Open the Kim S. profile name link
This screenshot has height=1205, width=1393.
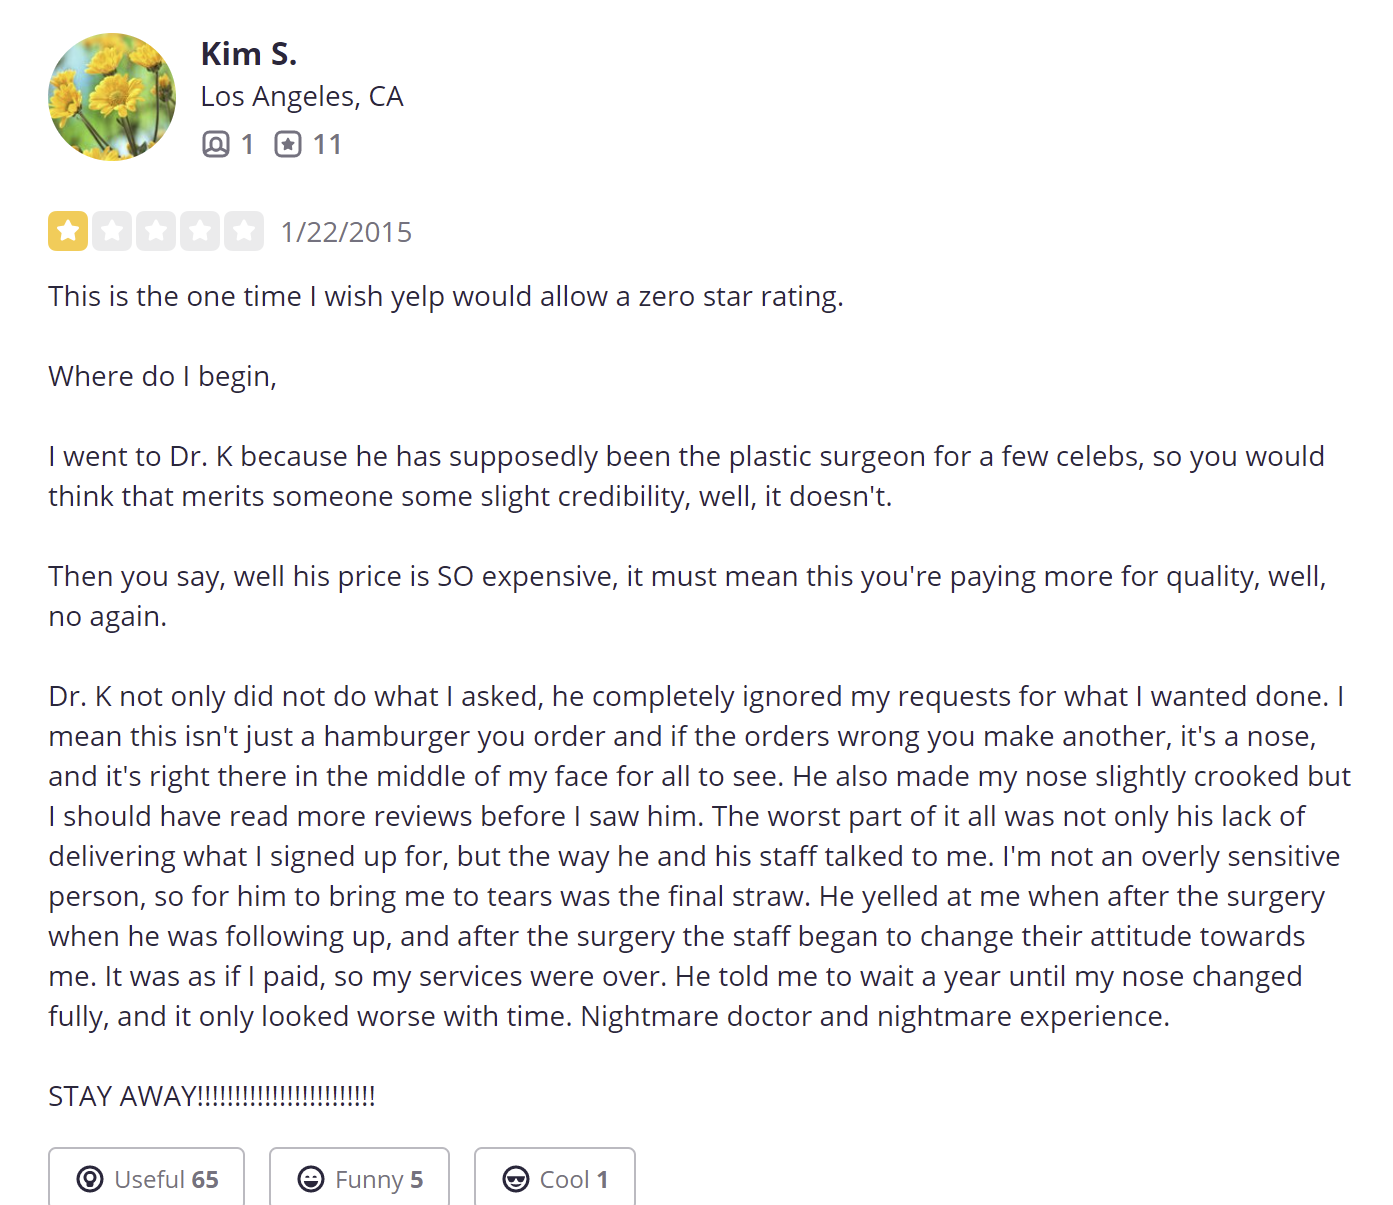[x=248, y=54]
